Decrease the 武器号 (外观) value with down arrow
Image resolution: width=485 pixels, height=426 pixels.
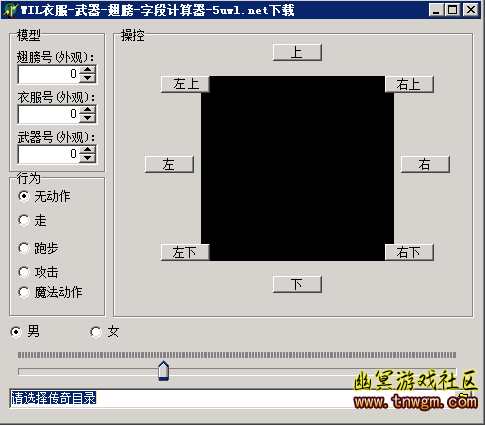pos(88,158)
